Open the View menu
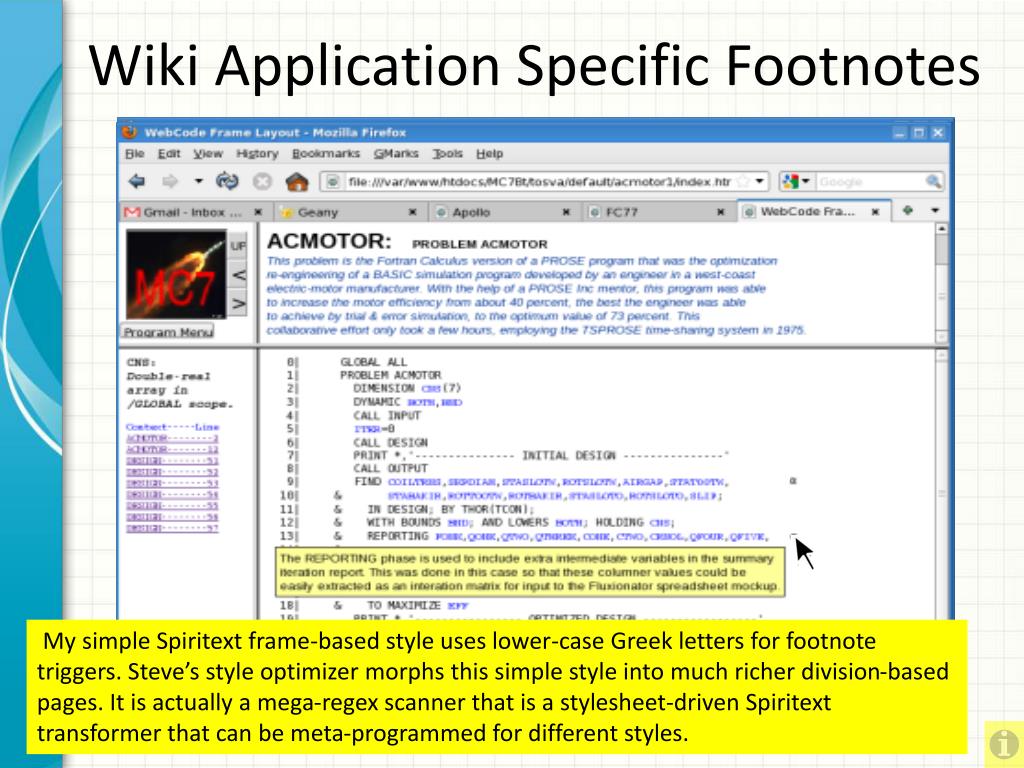 [208, 153]
